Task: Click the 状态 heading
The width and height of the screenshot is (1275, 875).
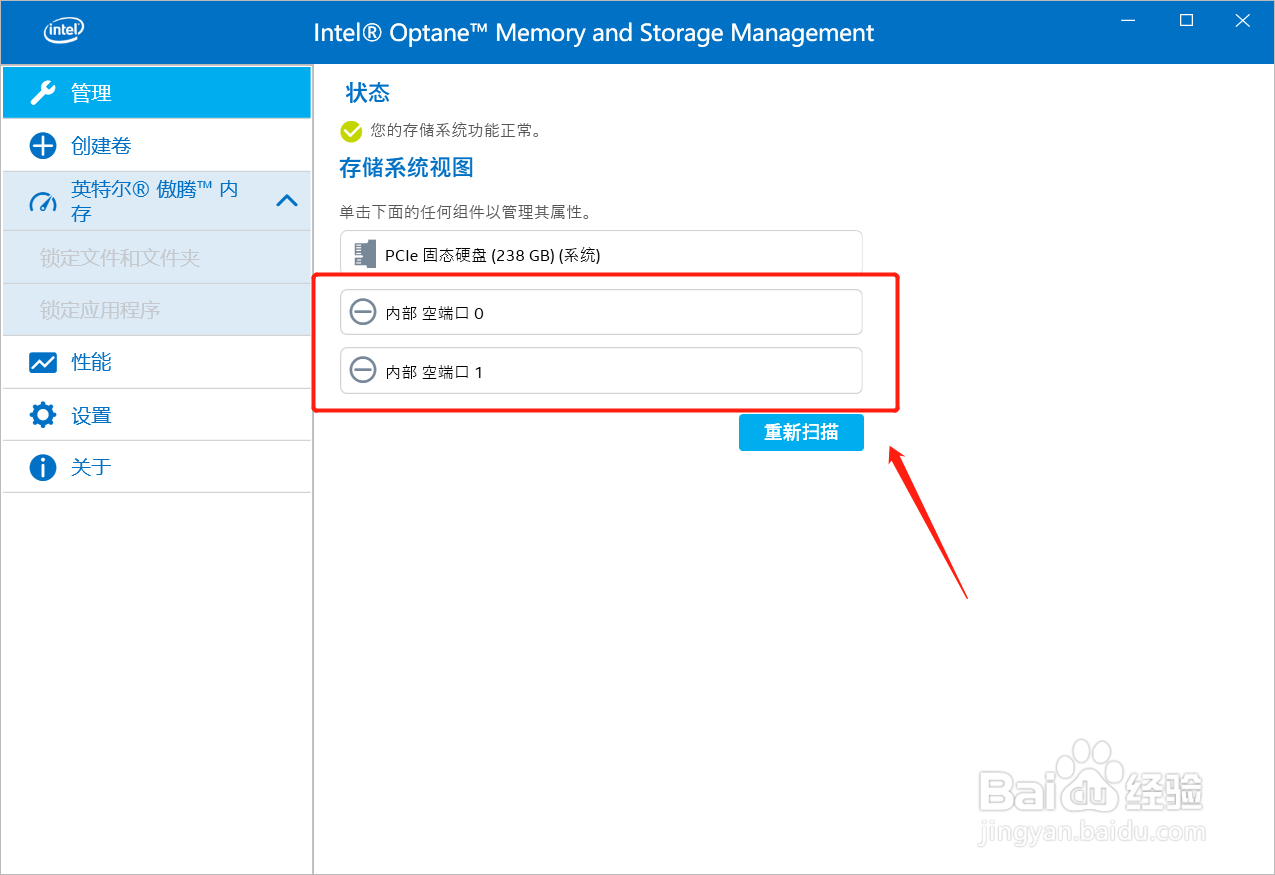Action: [368, 93]
